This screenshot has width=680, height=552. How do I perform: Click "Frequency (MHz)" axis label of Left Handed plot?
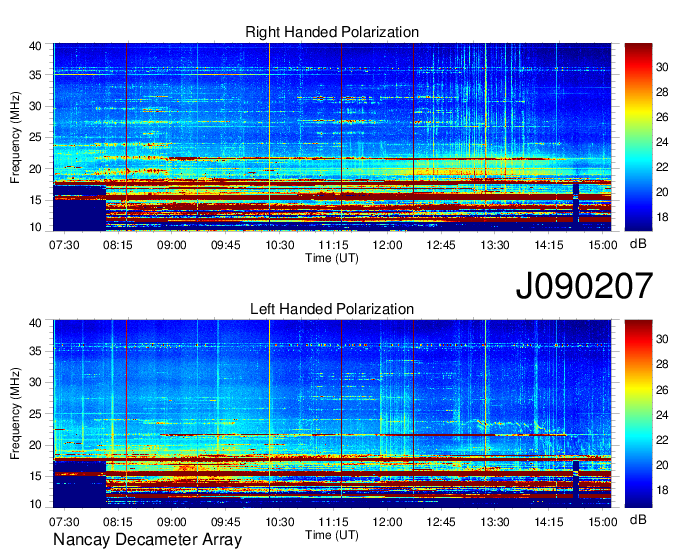pos(15,414)
